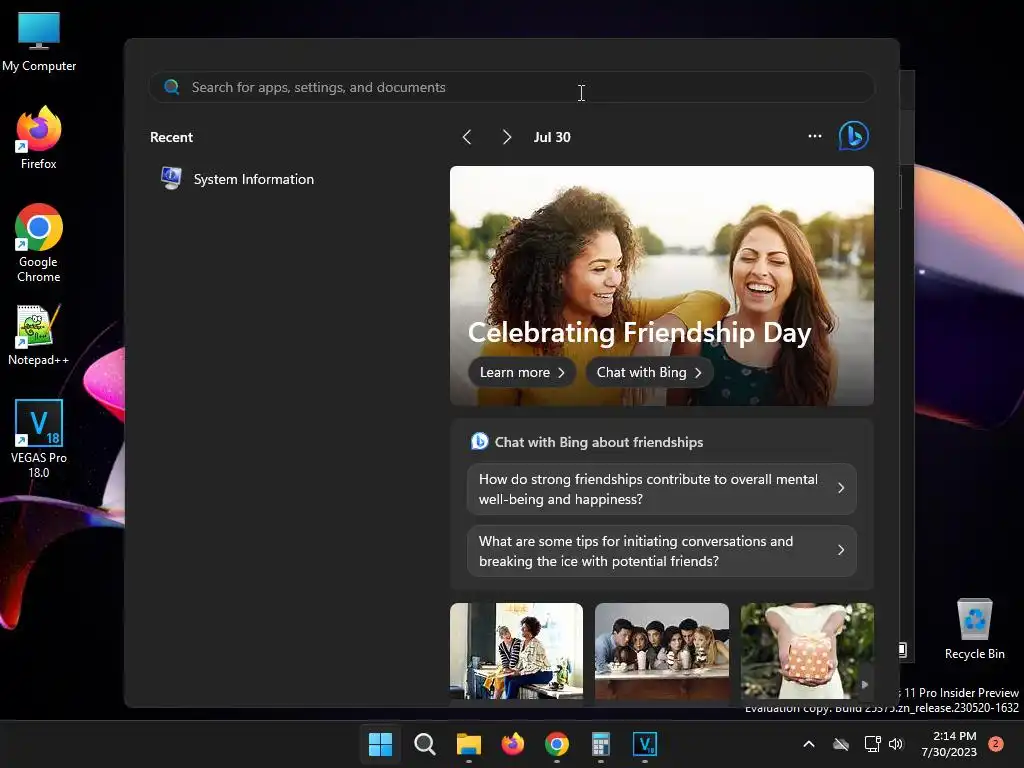Open thumbnail of hands holding gift box
The height and width of the screenshot is (768, 1024).
(x=807, y=651)
